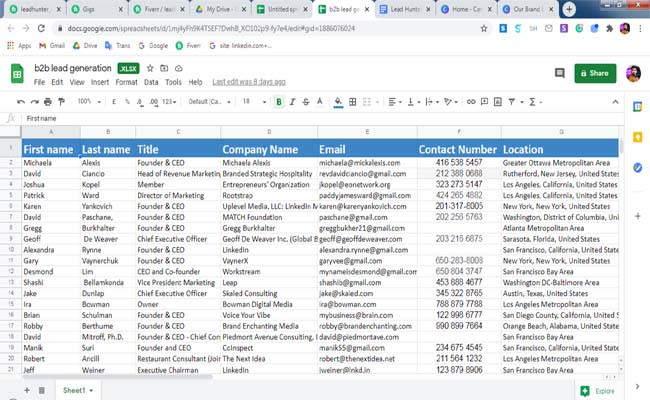Viewport: 650px width, 400px height.
Task: Open the font size dropdown
Action: click(254, 102)
